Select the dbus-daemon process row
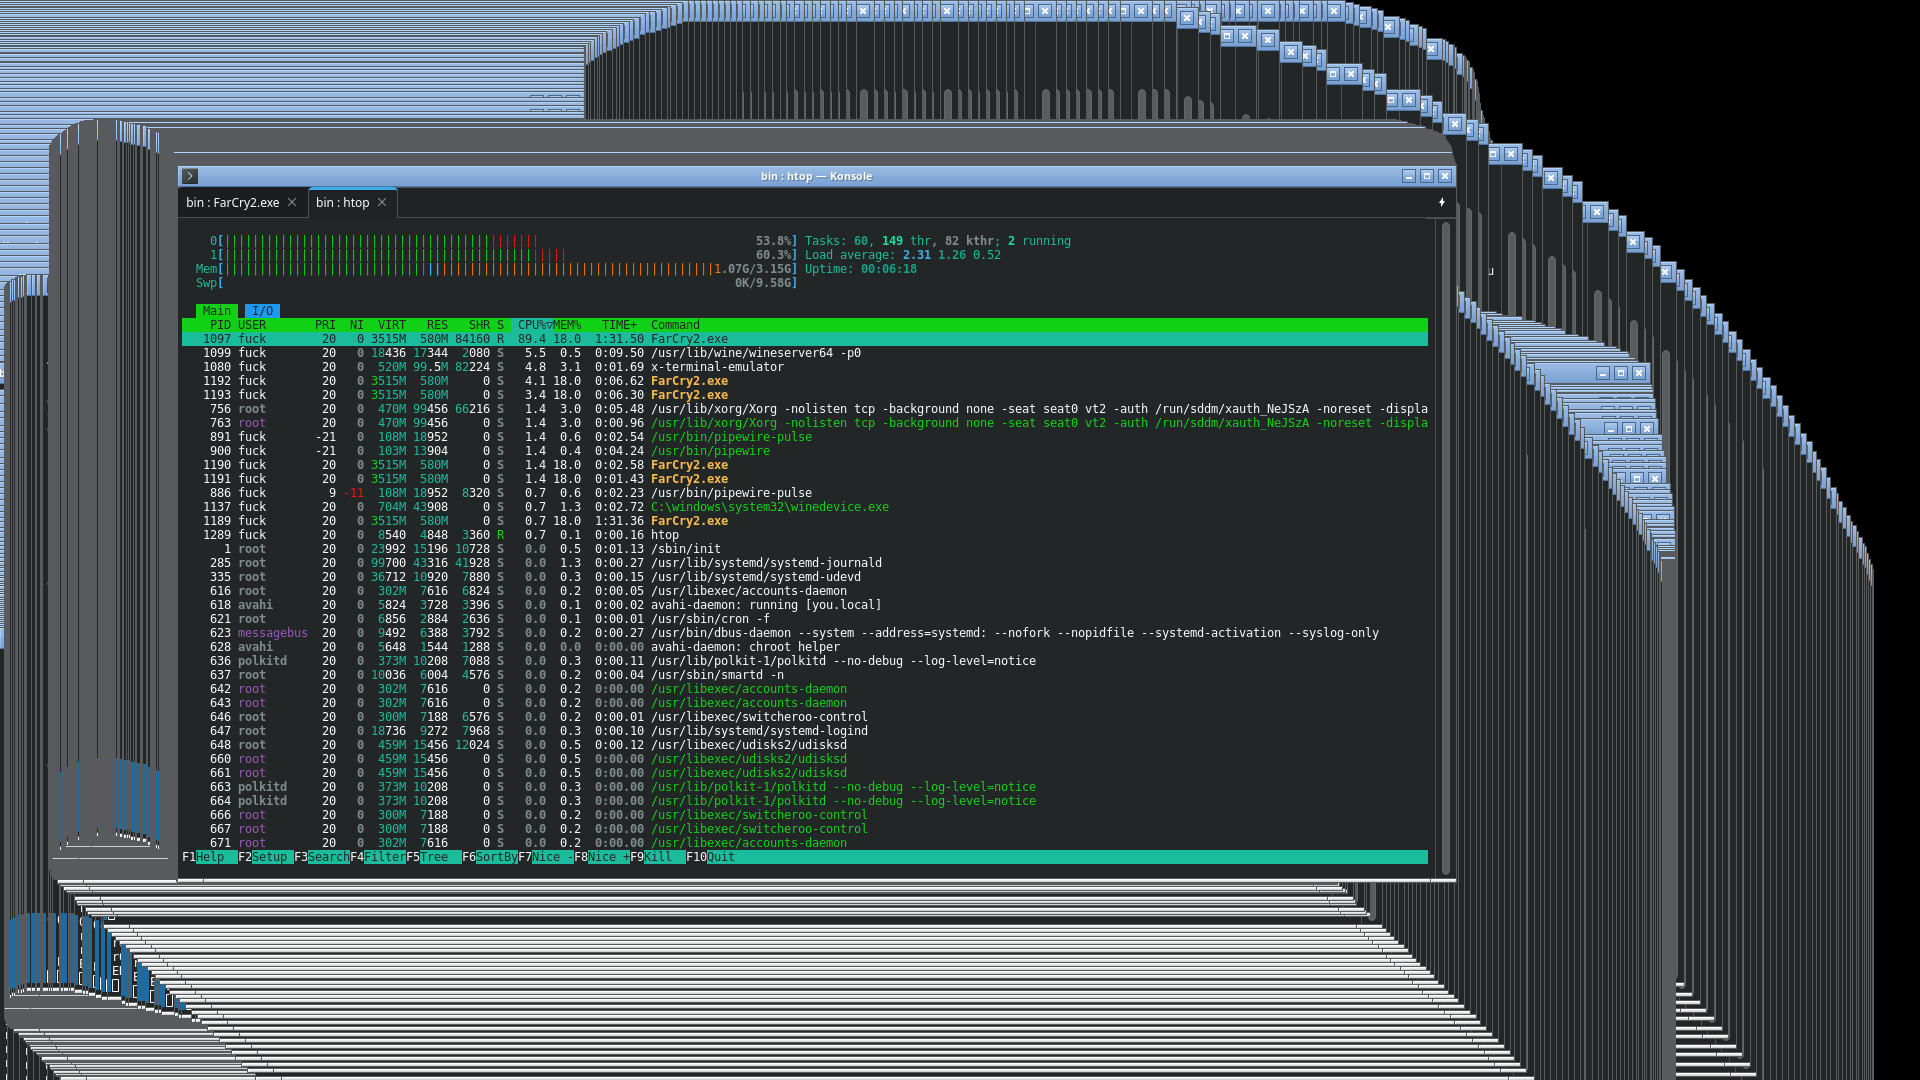The width and height of the screenshot is (1920, 1080). (x=805, y=633)
